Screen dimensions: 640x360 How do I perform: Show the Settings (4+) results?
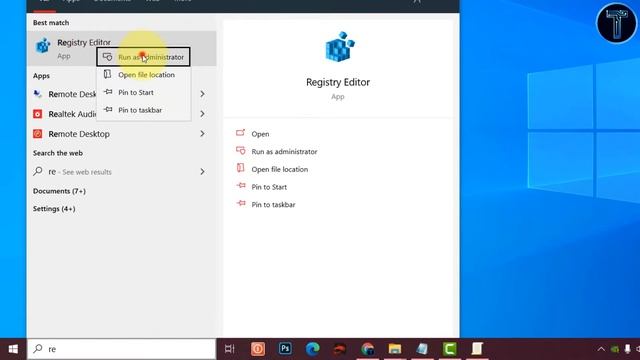click(x=54, y=209)
